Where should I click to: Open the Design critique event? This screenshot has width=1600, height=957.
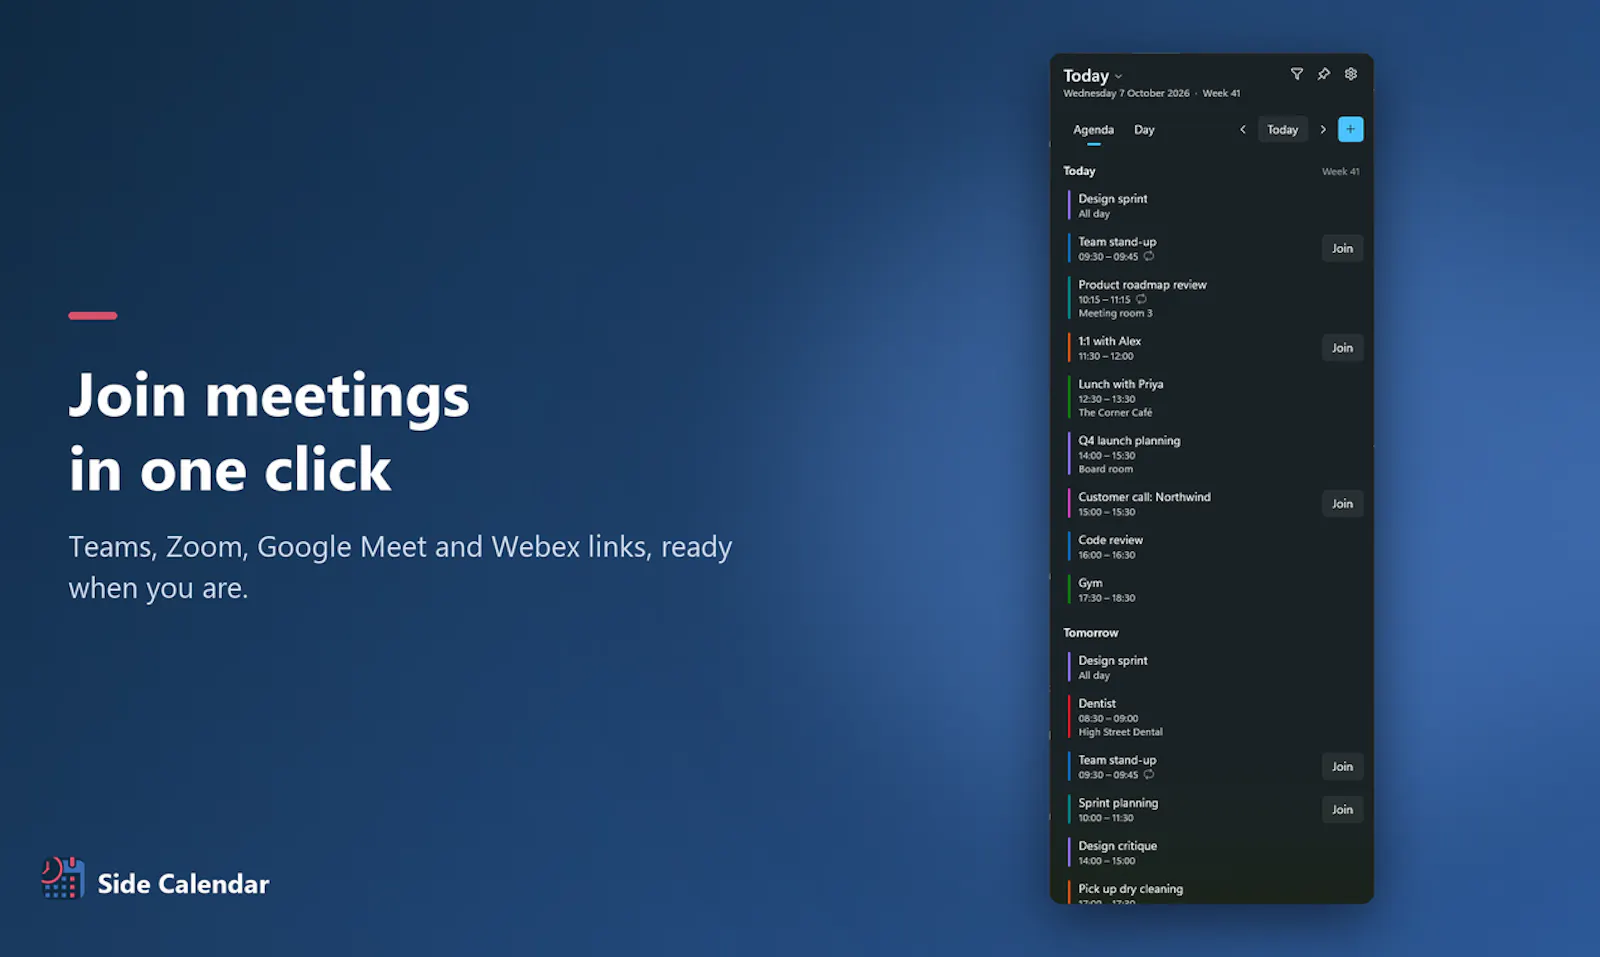[1212, 853]
